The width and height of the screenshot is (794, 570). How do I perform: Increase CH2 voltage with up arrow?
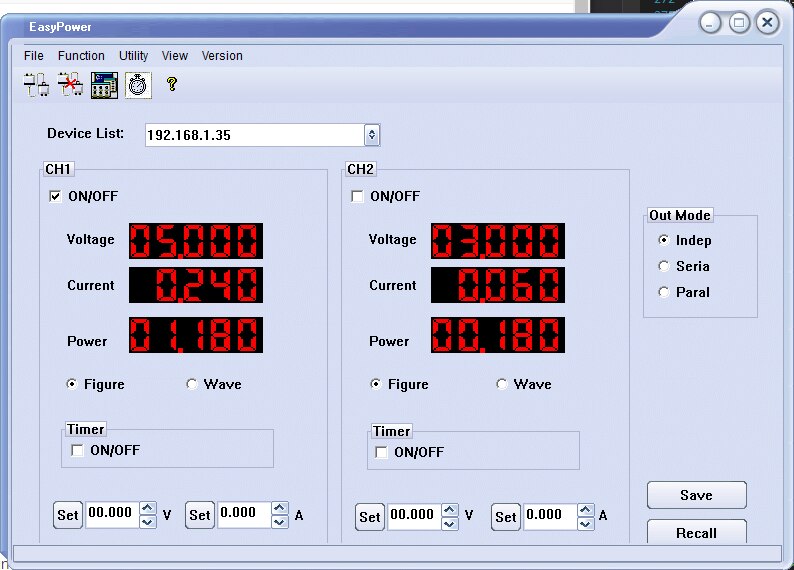(x=450, y=510)
